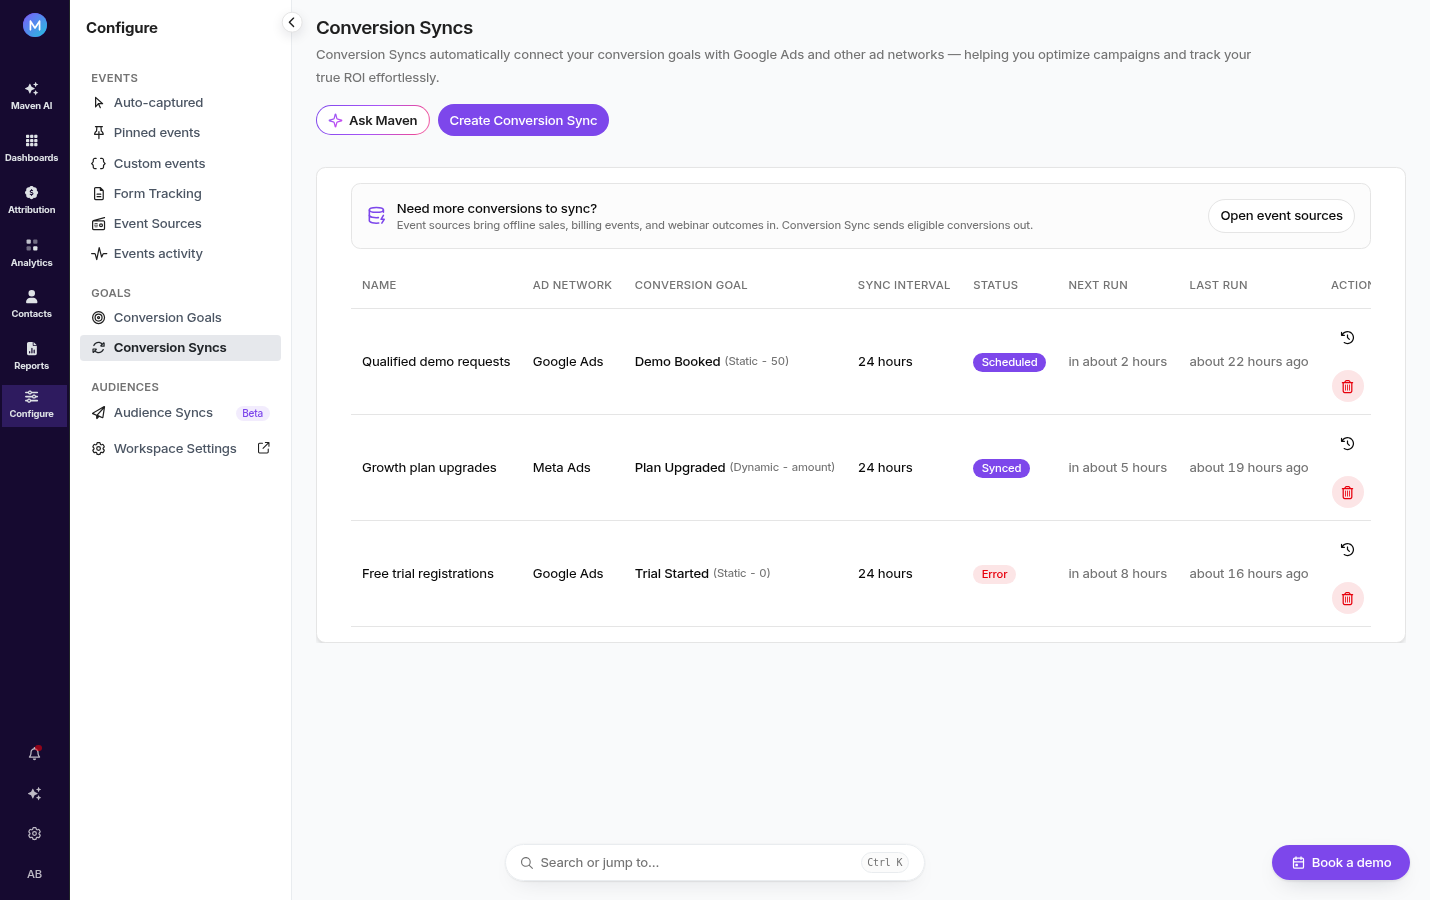Open Conversion Goals page
Viewport: 1430px width, 900px height.
pyautogui.click(x=180, y=318)
